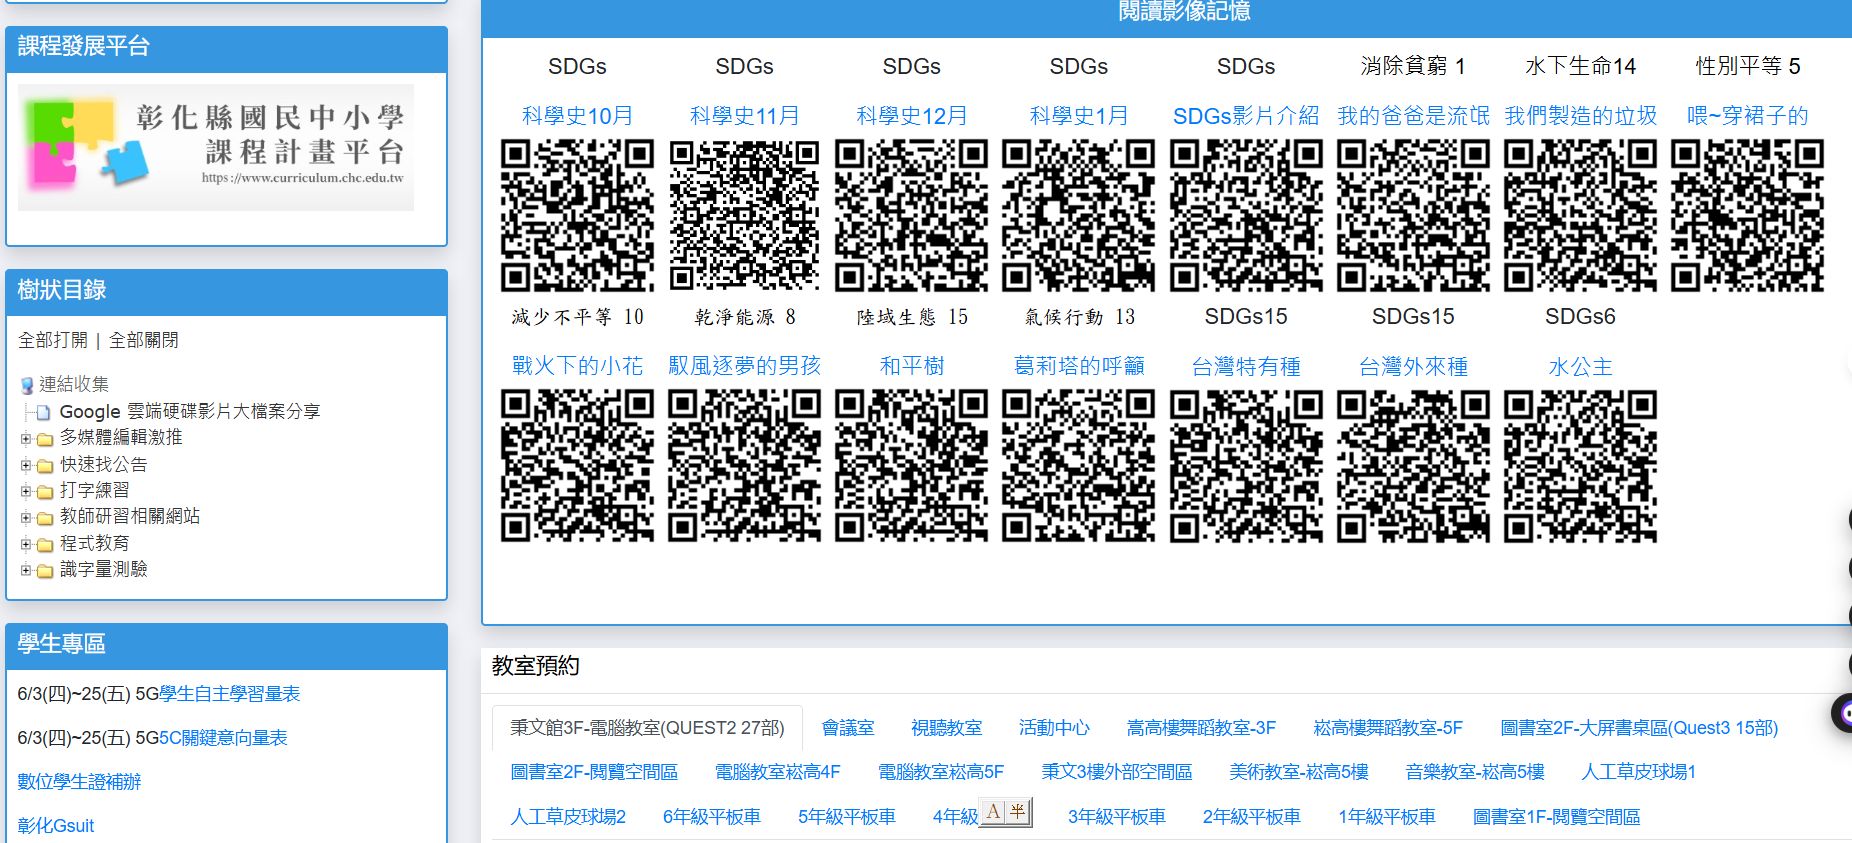
Task: Select the 打字練習 folder icon
Action: (45, 492)
